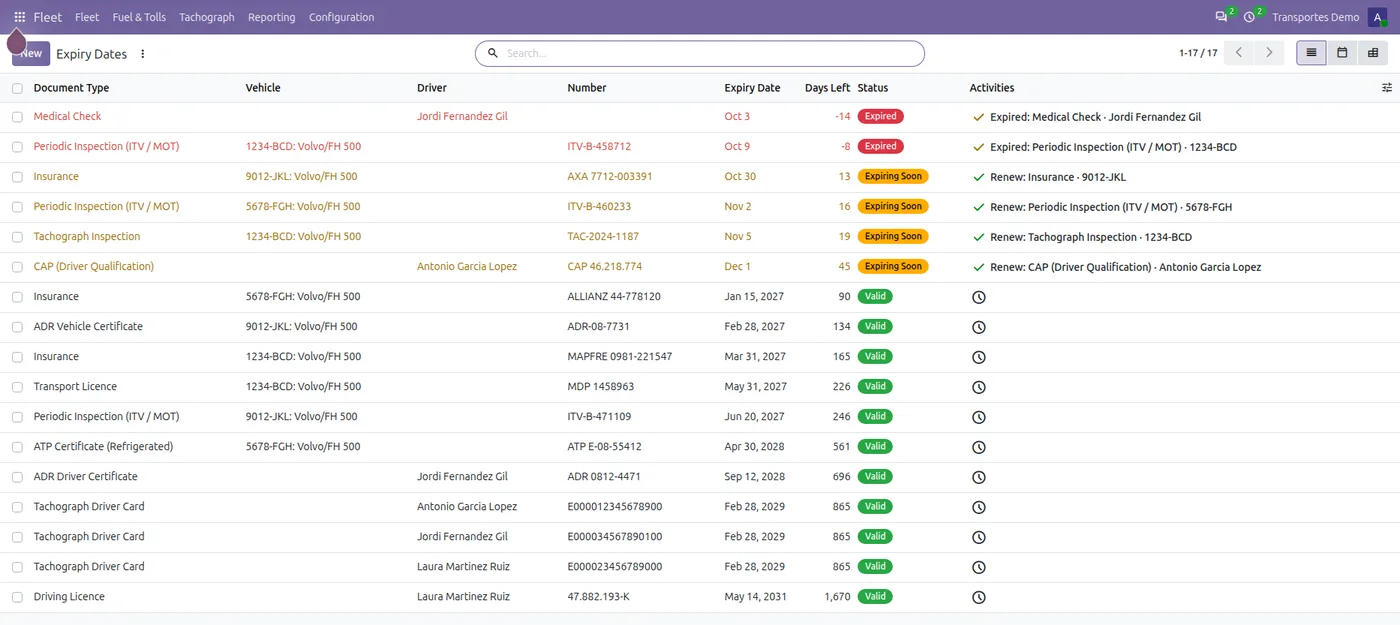The width and height of the screenshot is (1400, 625).
Task: Select checkbox for ATP Certificate (Refrigerated) row
Action: coord(17,447)
